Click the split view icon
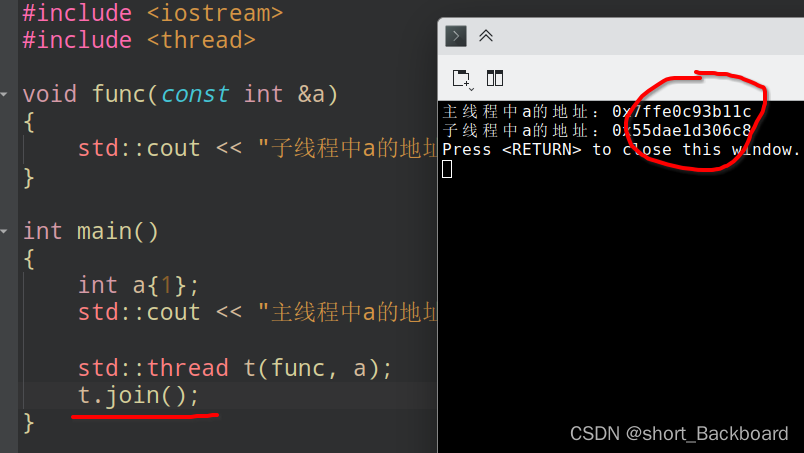The height and width of the screenshot is (453, 804). [x=495, y=78]
